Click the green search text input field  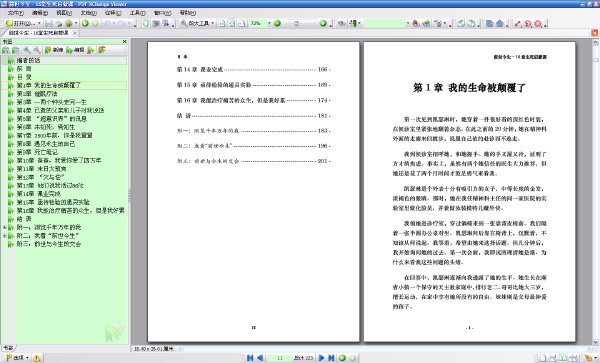pyautogui.click(x=384, y=23)
